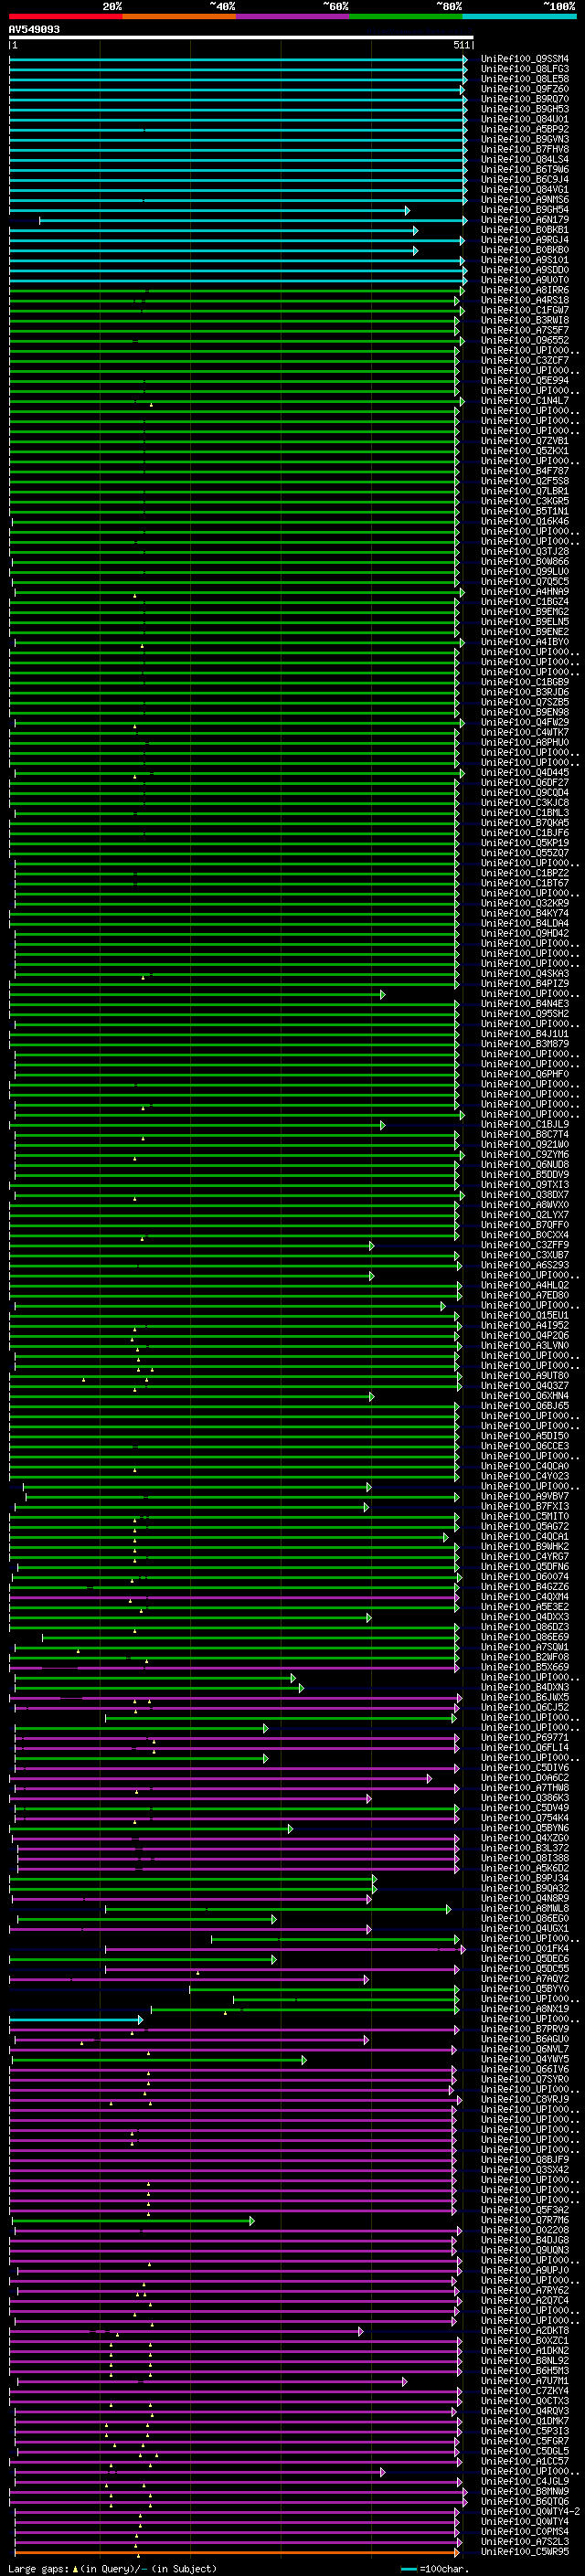This screenshot has height=2576, width=585.
Task: Open hit UniRef100_A7ED80
Action: coord(524,1295)
